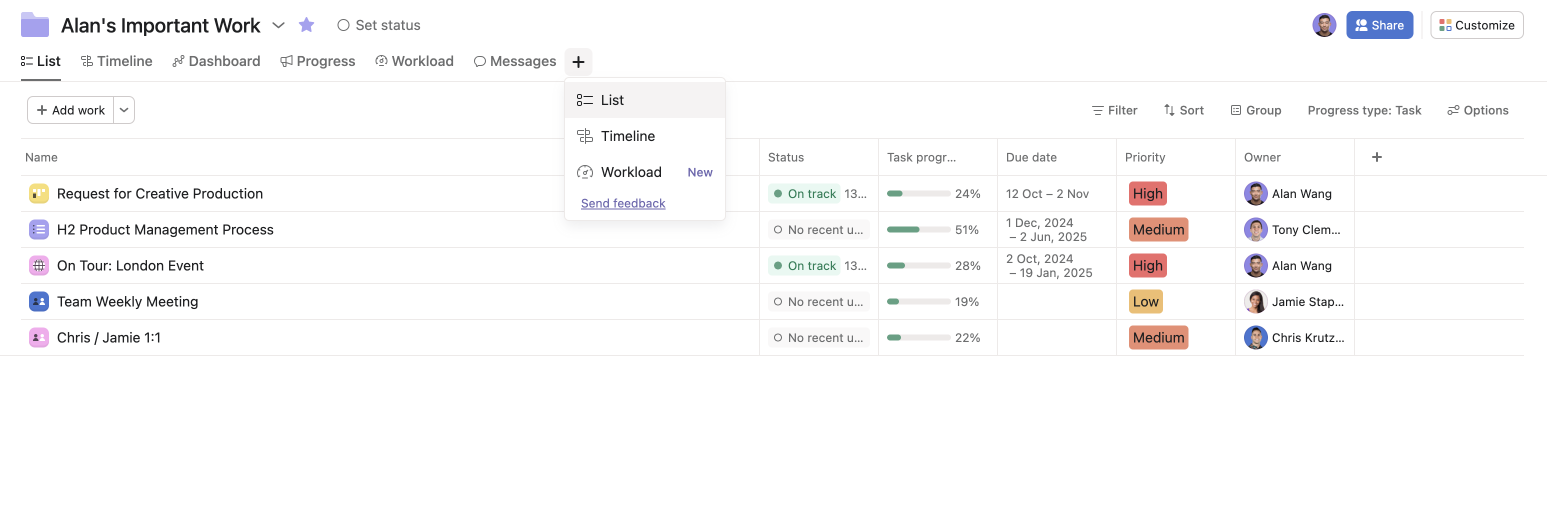Screen dimensions: 1547x530
Task: Open the add tab plus button
Action: 578,62
